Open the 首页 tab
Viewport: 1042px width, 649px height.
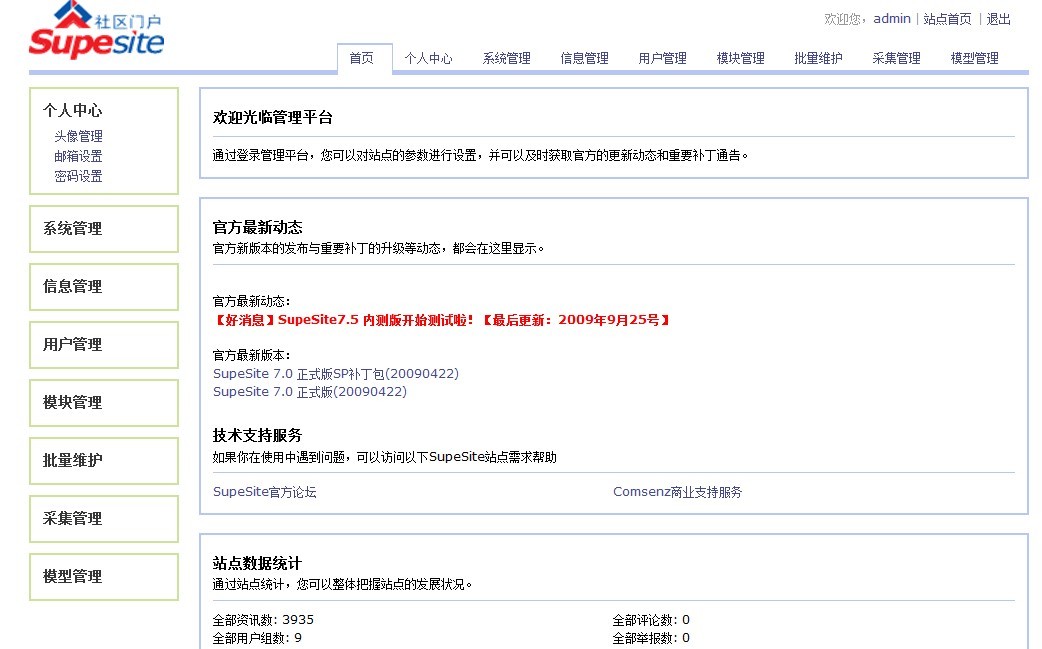point(362,58)
